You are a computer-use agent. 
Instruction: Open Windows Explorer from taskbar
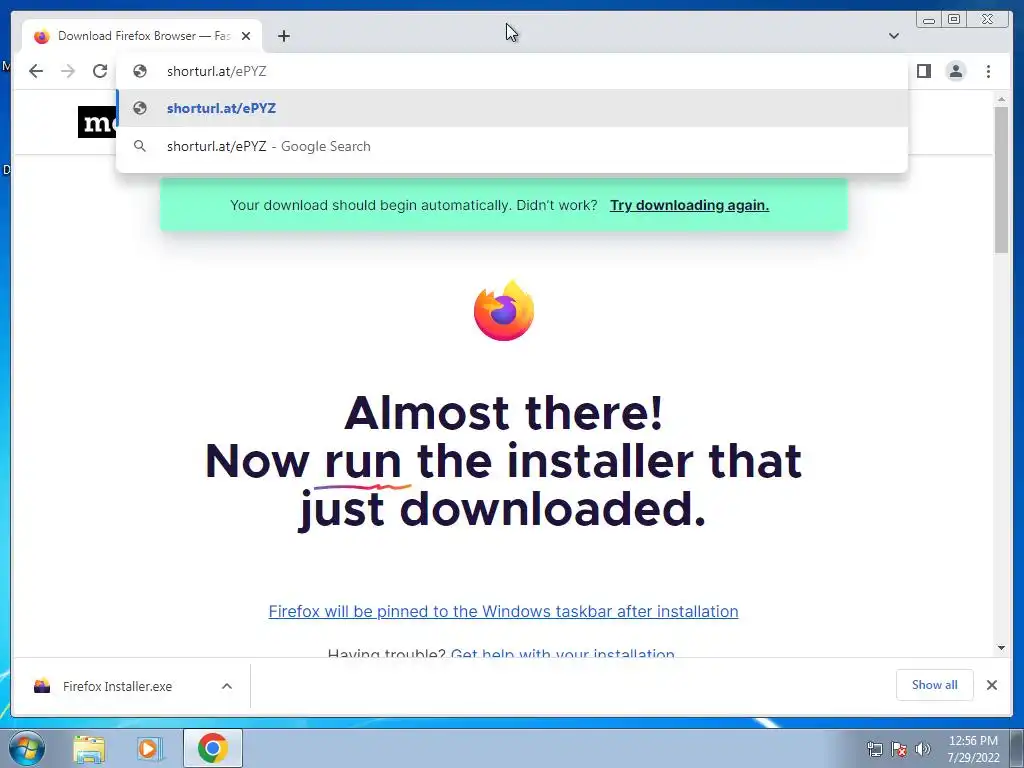click(x=89, y=748)
